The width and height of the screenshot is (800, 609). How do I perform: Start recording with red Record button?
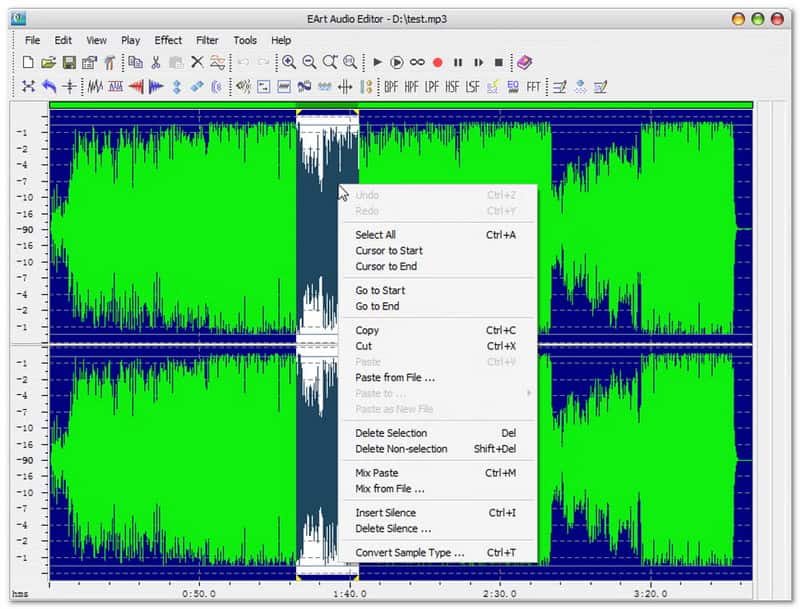[x=437, y=62]
